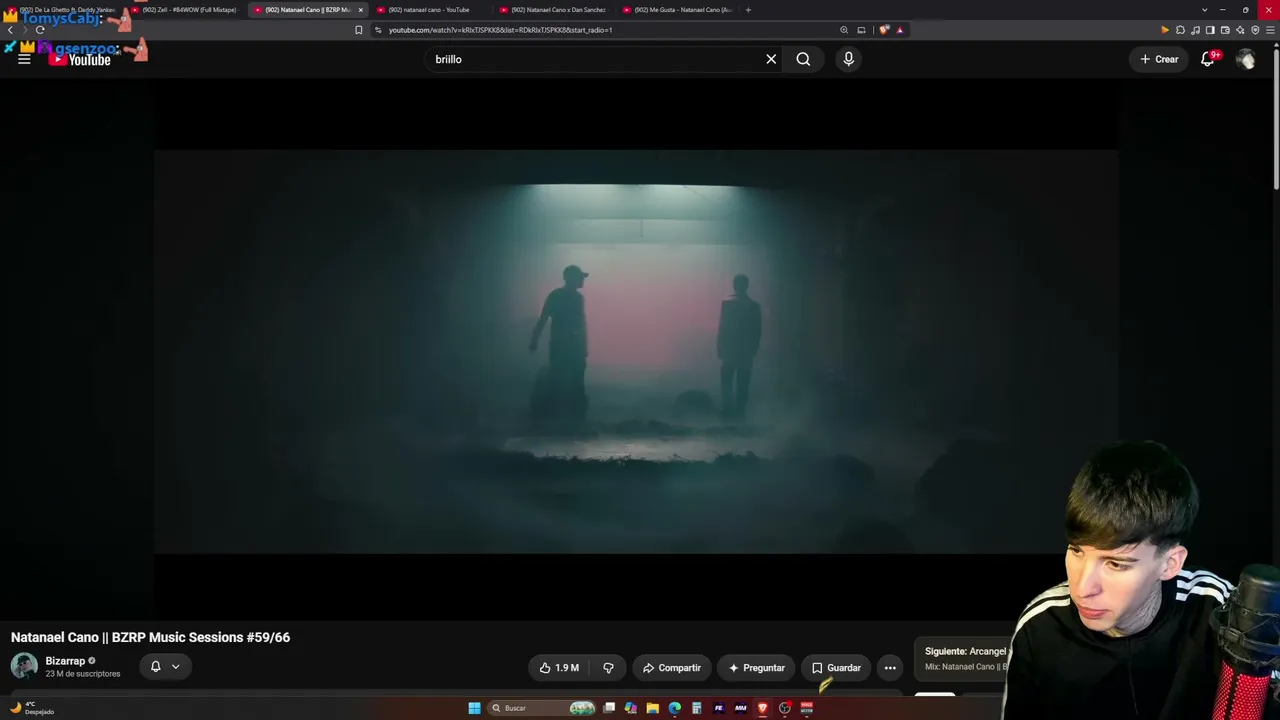Click the browser address bar URL
The height and width of the screenshot is (720, 1280).
(x=500, y=30)
